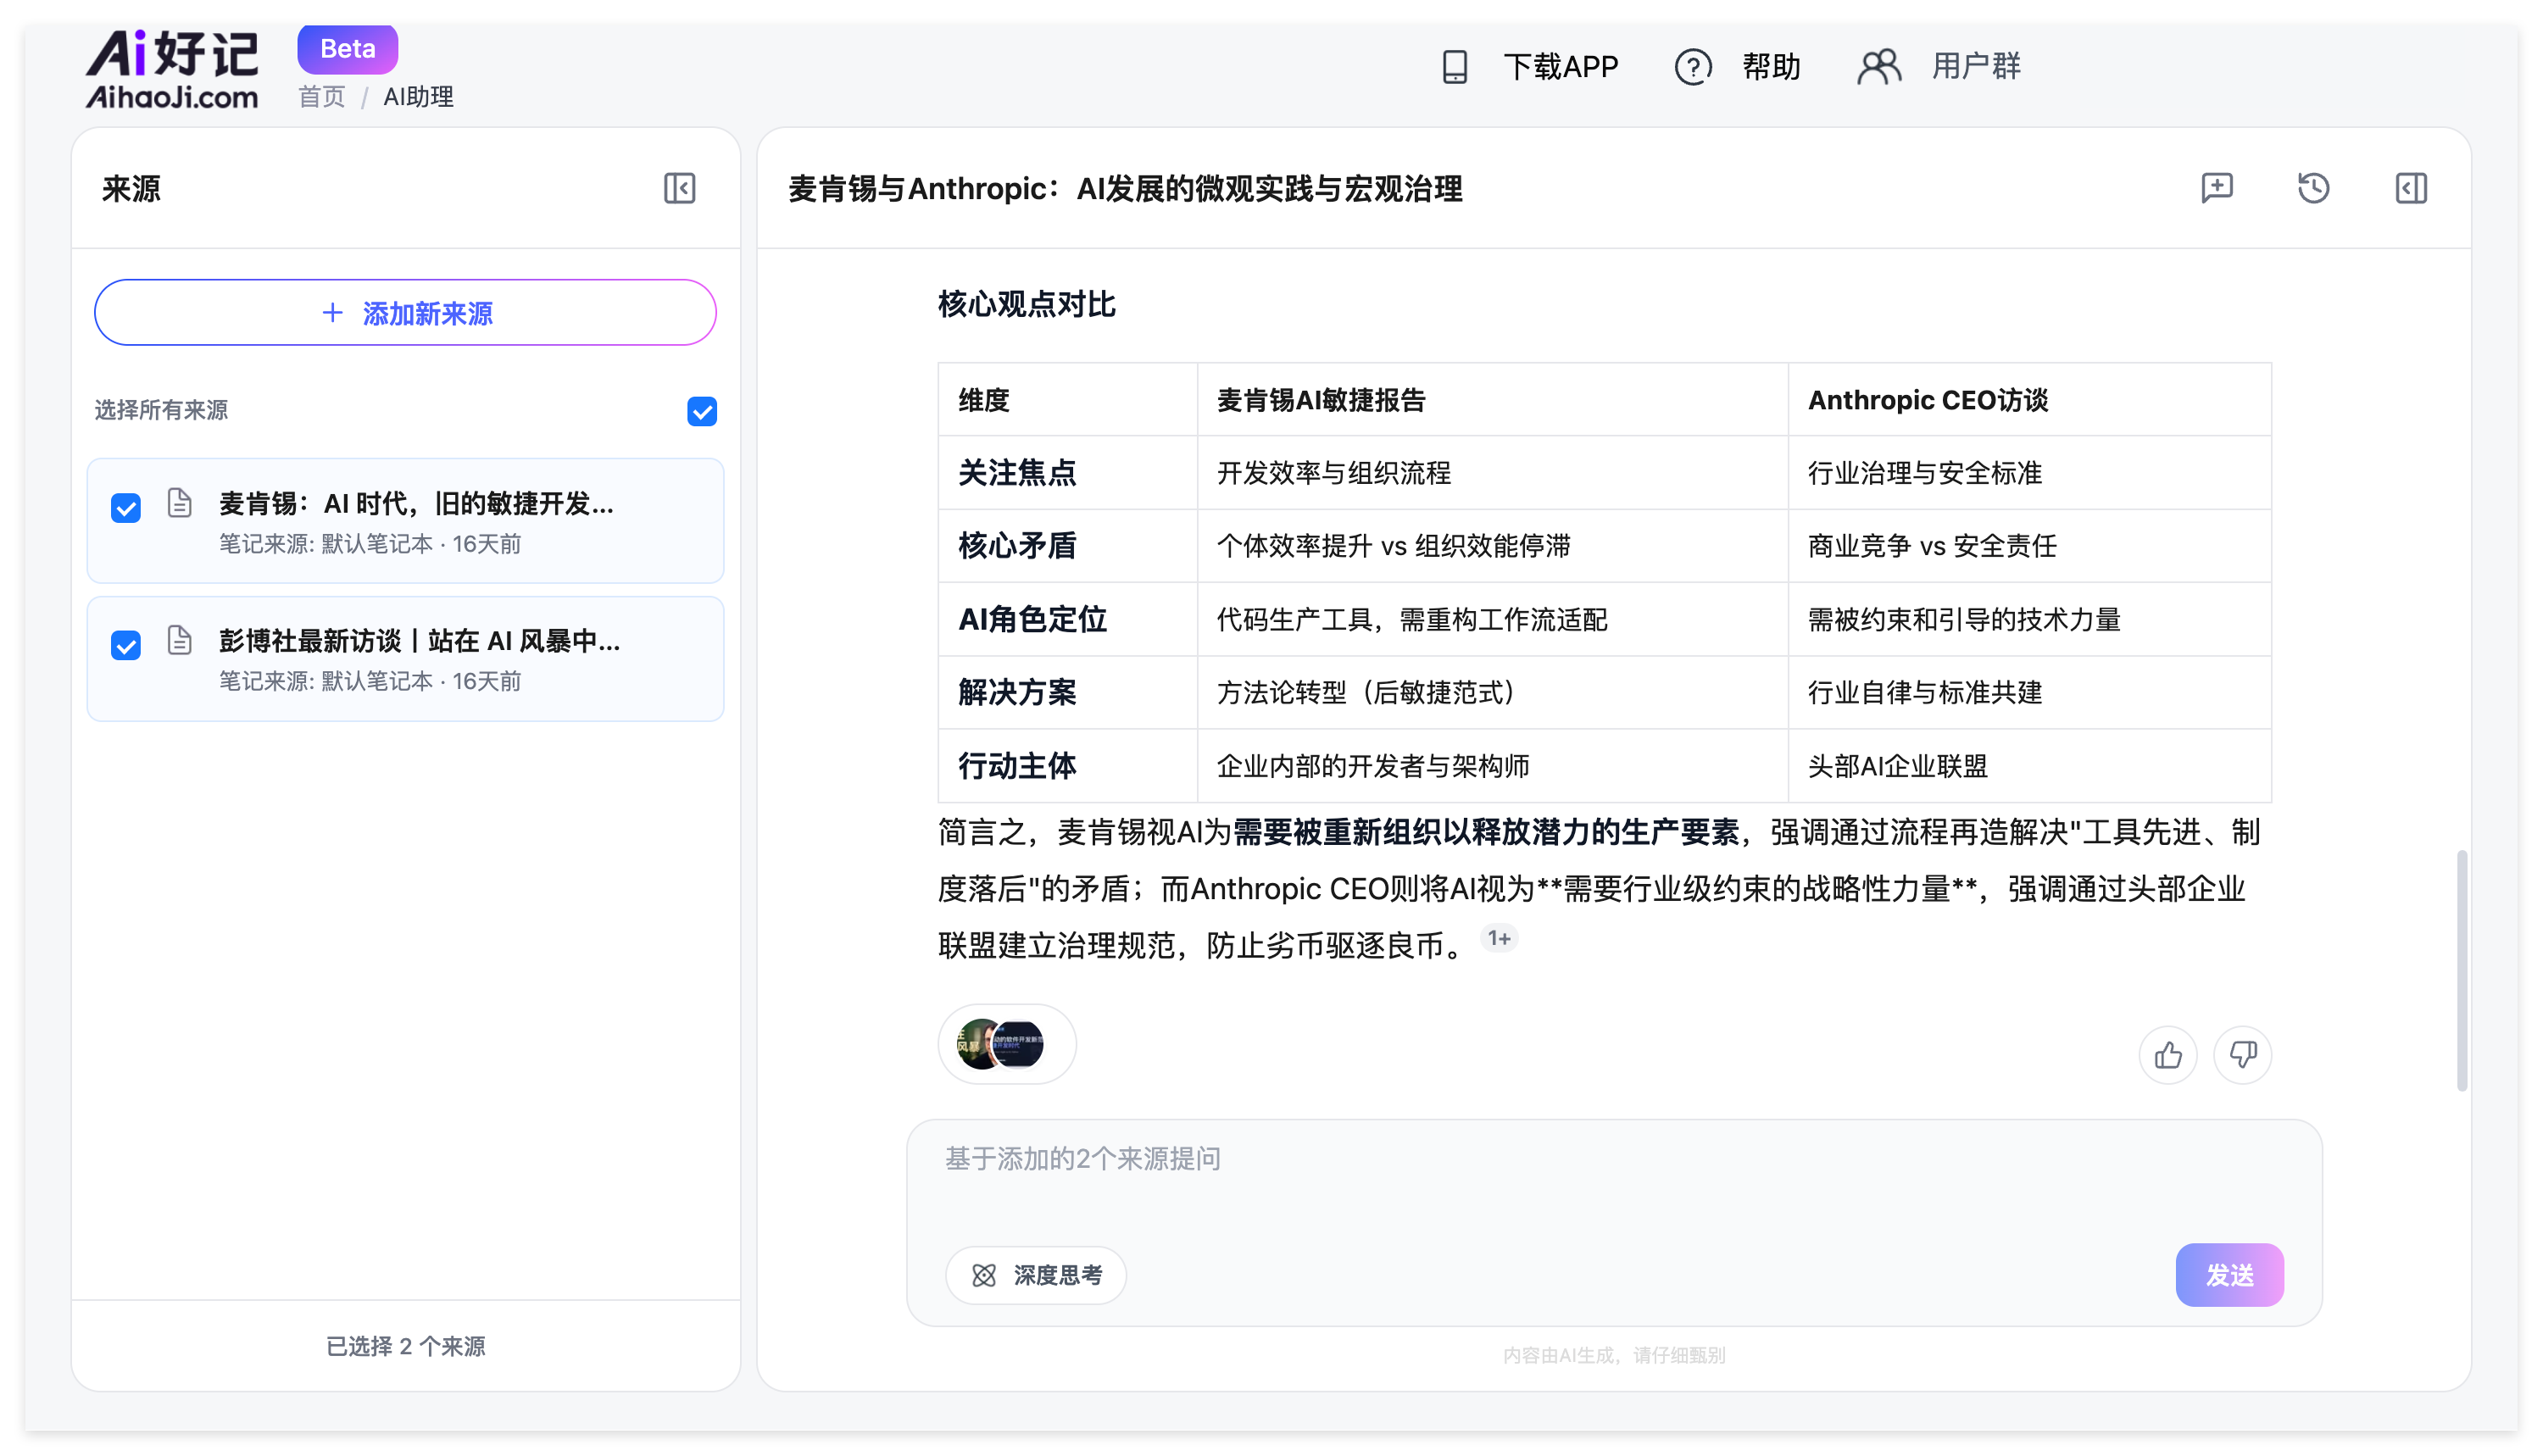Enable the 深度思考 deep thinking toggle
Screen dimensions: 2543x1456
1035,1275
